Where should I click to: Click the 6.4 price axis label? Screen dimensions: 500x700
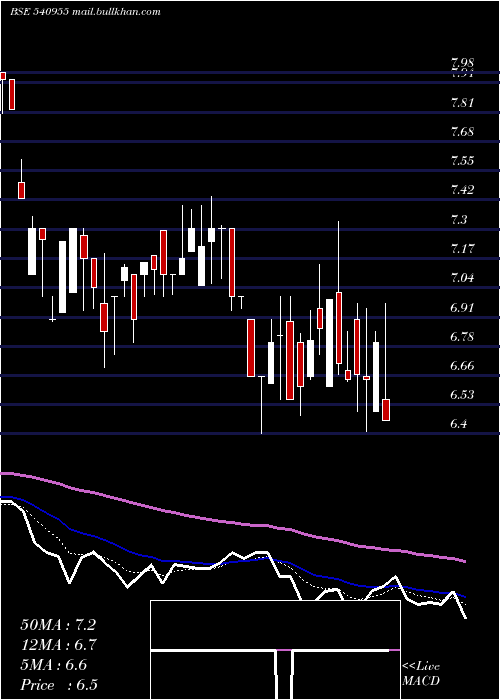[459, 424]
